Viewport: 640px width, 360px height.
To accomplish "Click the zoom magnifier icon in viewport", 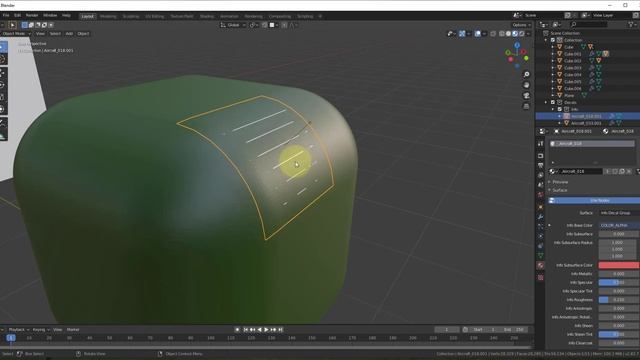I will click(526, 74).
